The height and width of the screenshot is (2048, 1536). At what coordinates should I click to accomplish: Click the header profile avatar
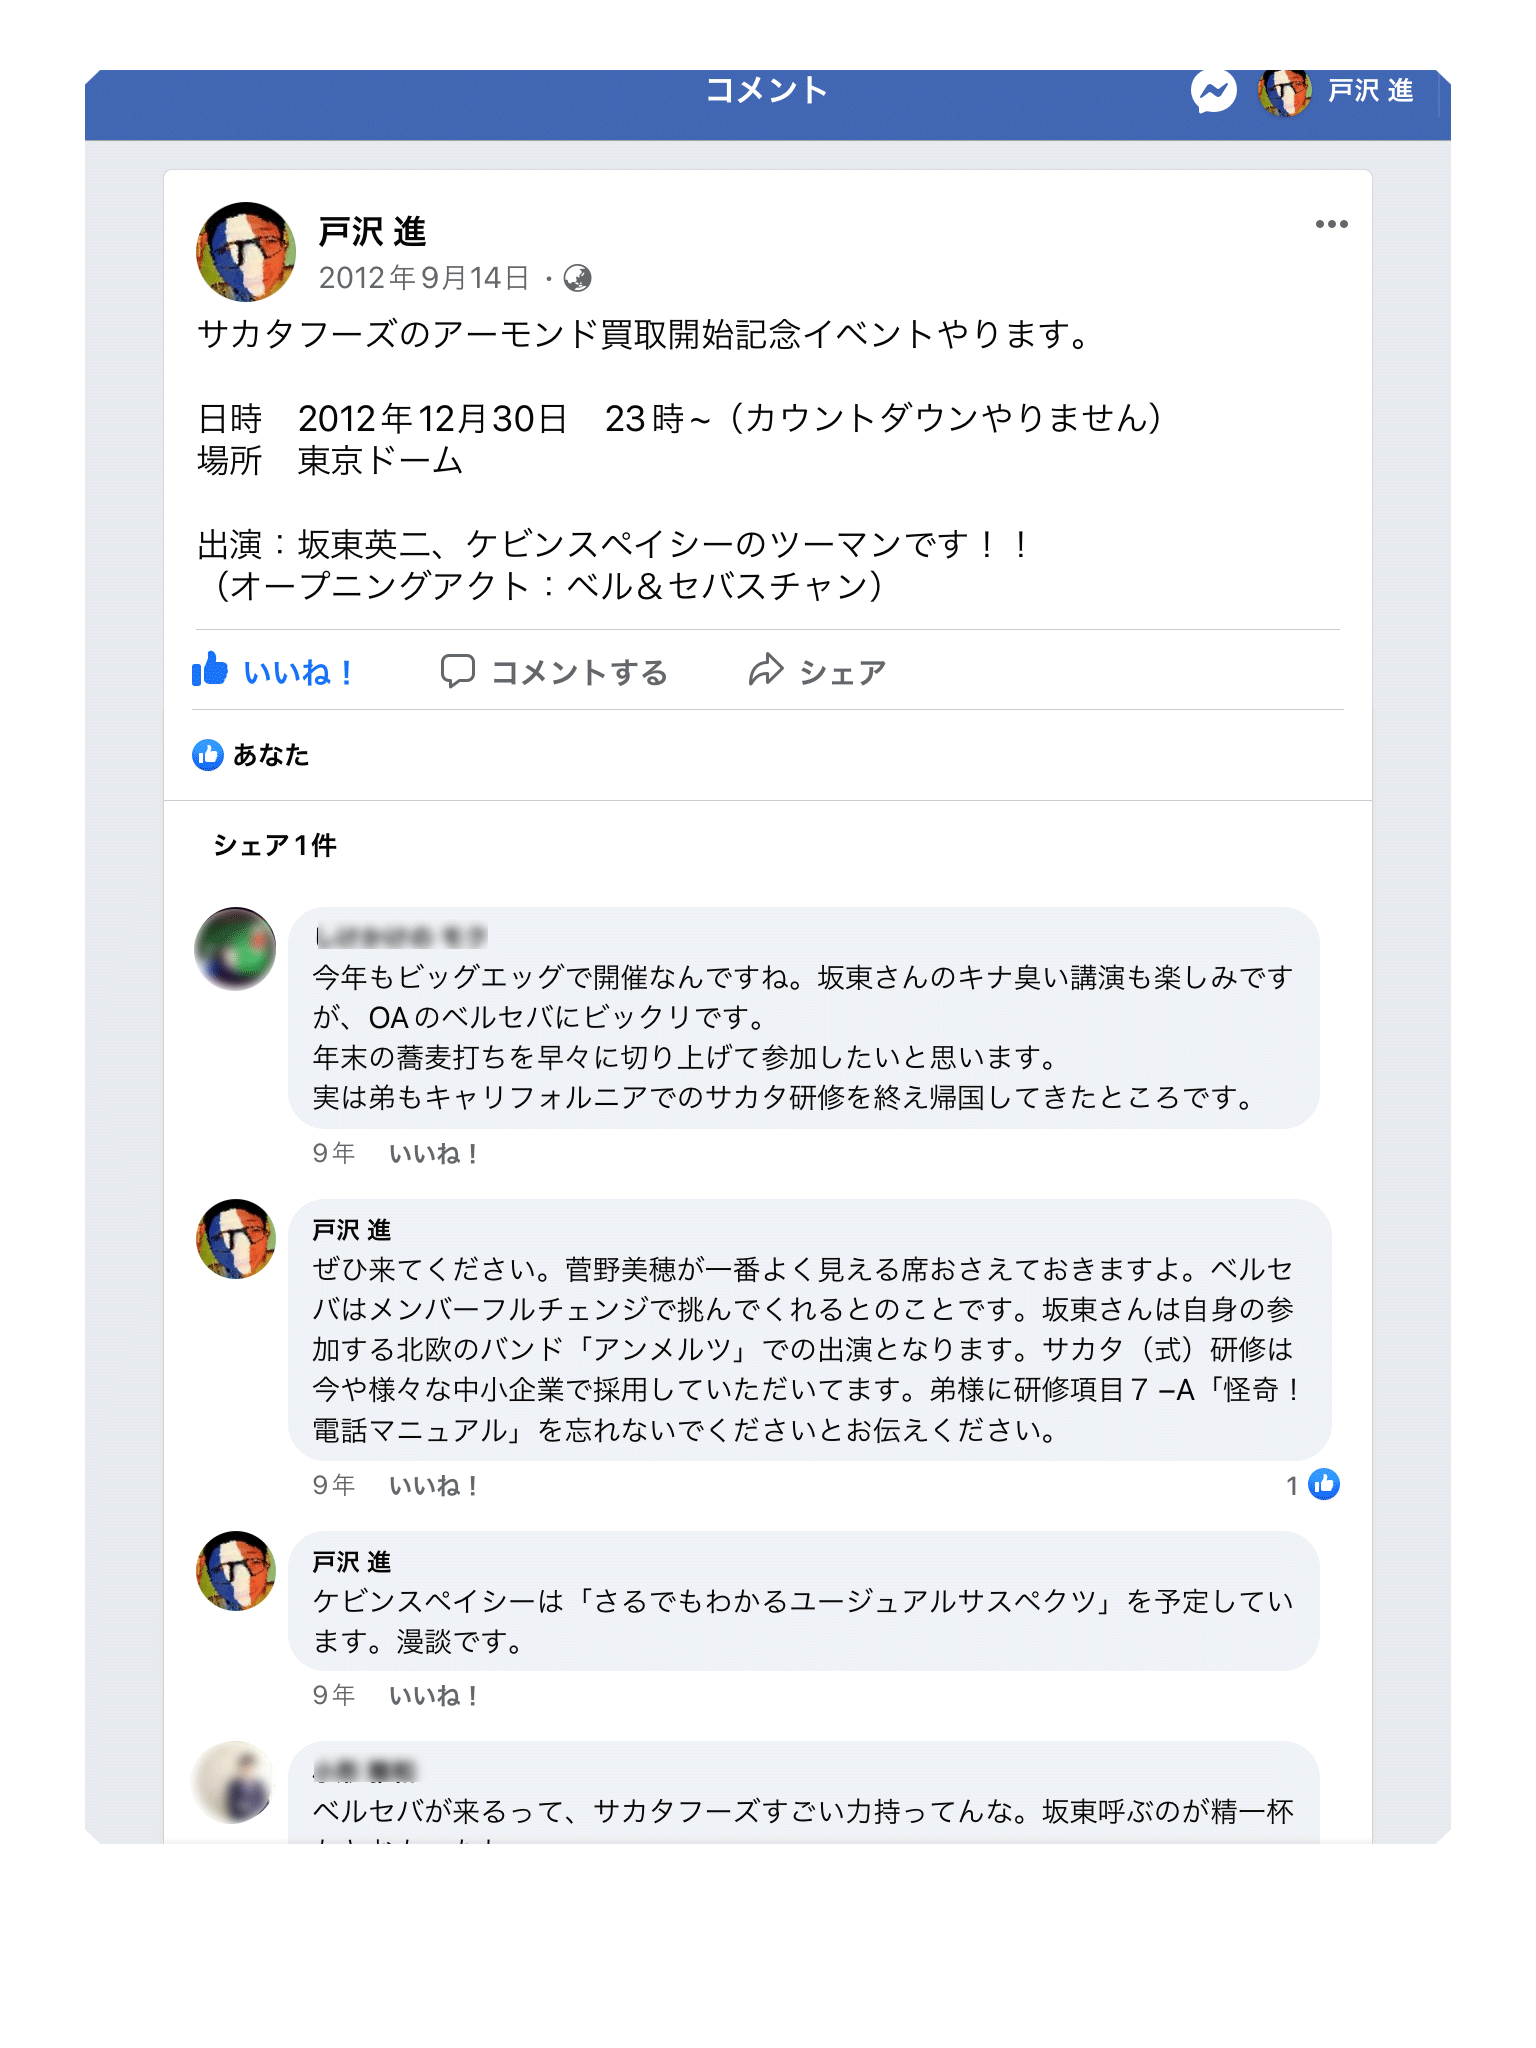[1284, 92]
